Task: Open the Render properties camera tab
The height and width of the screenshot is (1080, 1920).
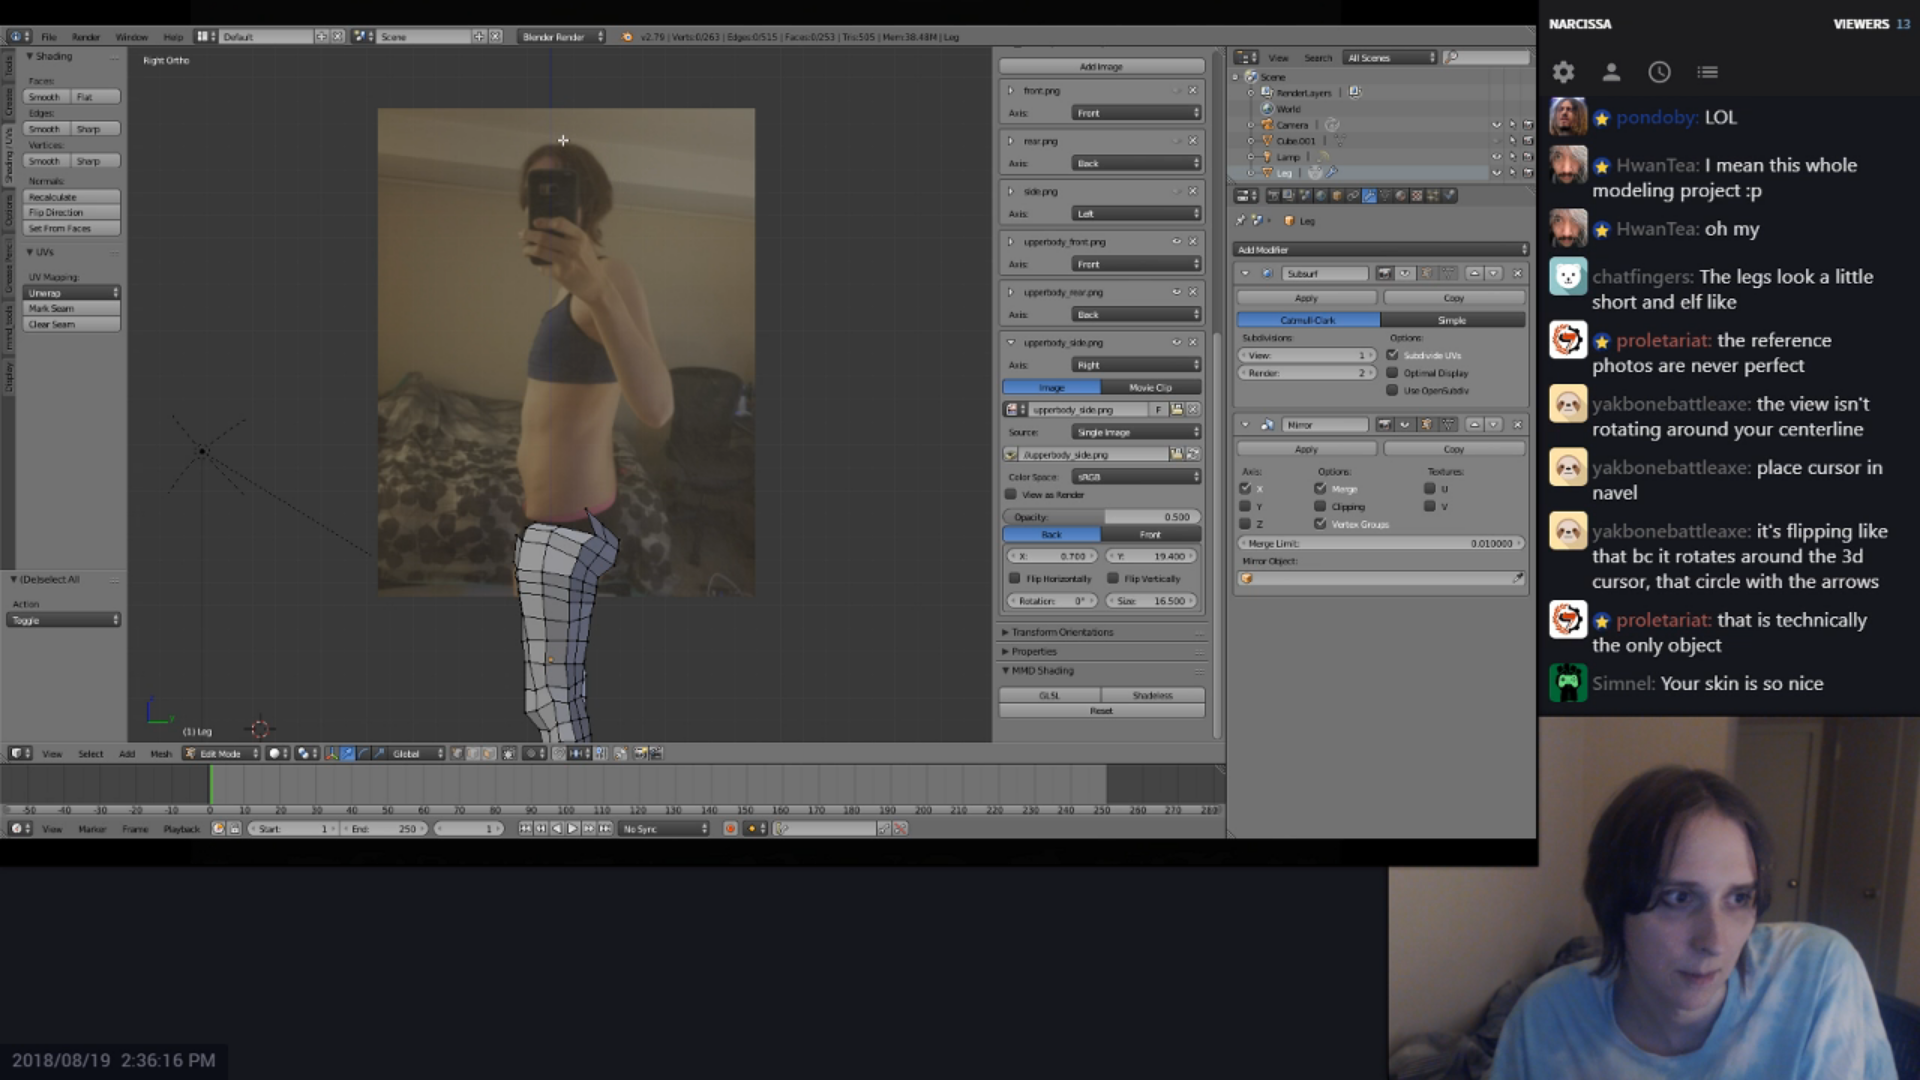Action: [x=1273, y=196]
